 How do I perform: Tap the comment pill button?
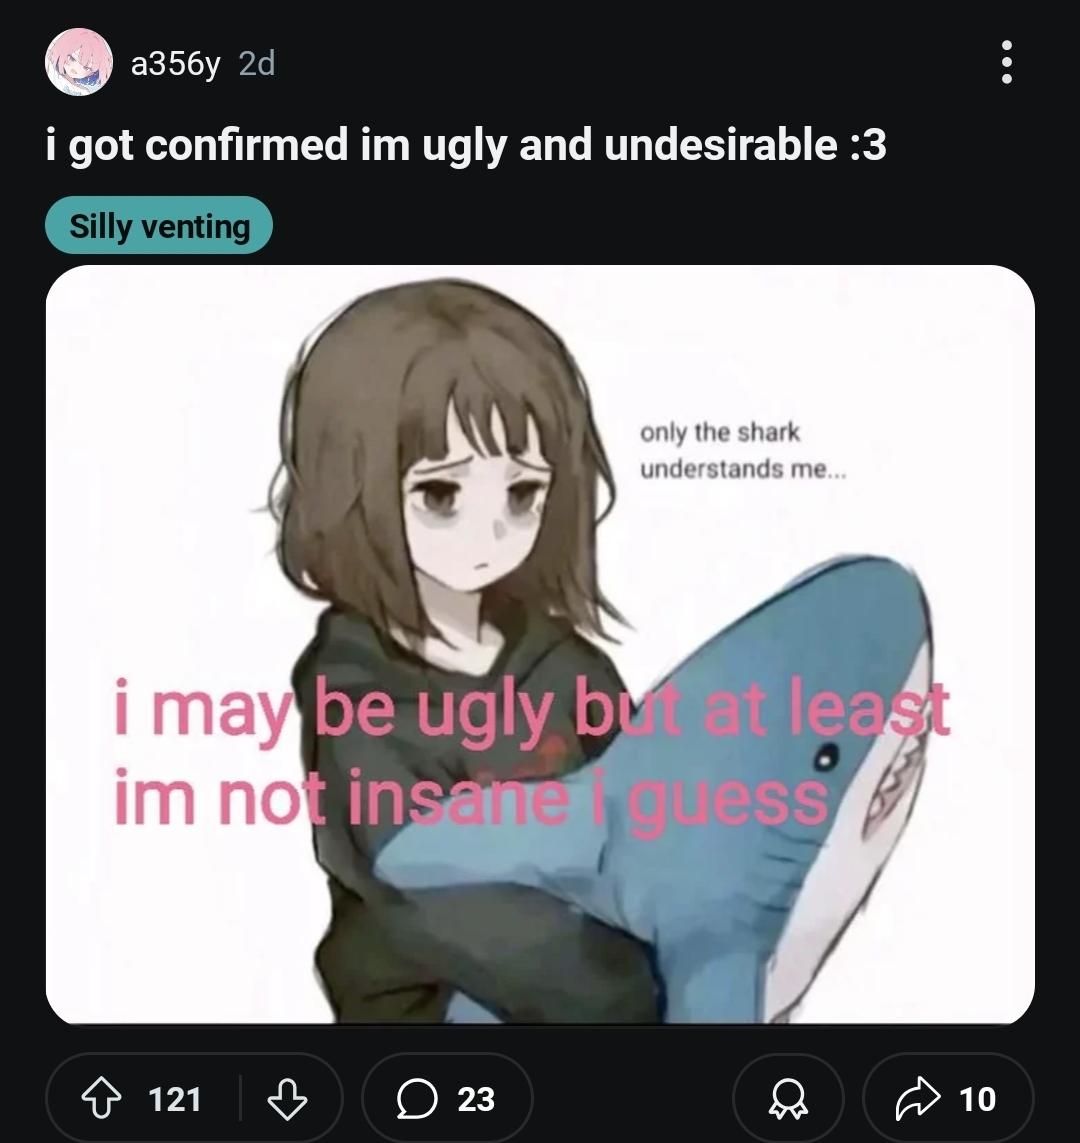tap(447, 1098)
